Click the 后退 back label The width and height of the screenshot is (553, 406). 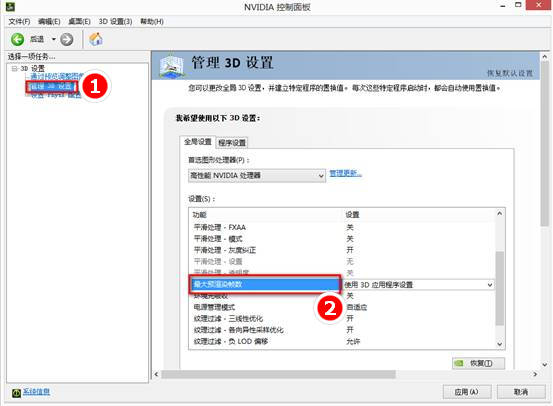37,40
